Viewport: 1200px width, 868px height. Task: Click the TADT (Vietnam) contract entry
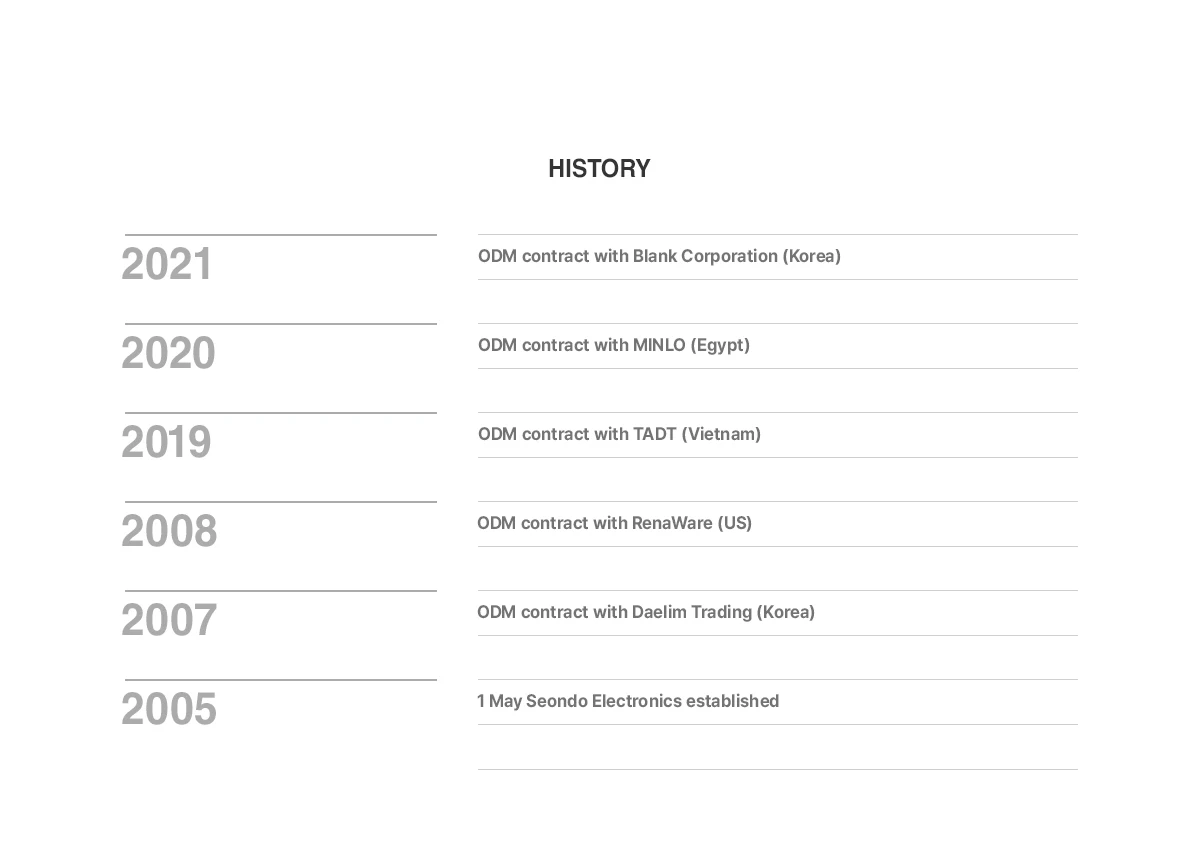(619, 434)
